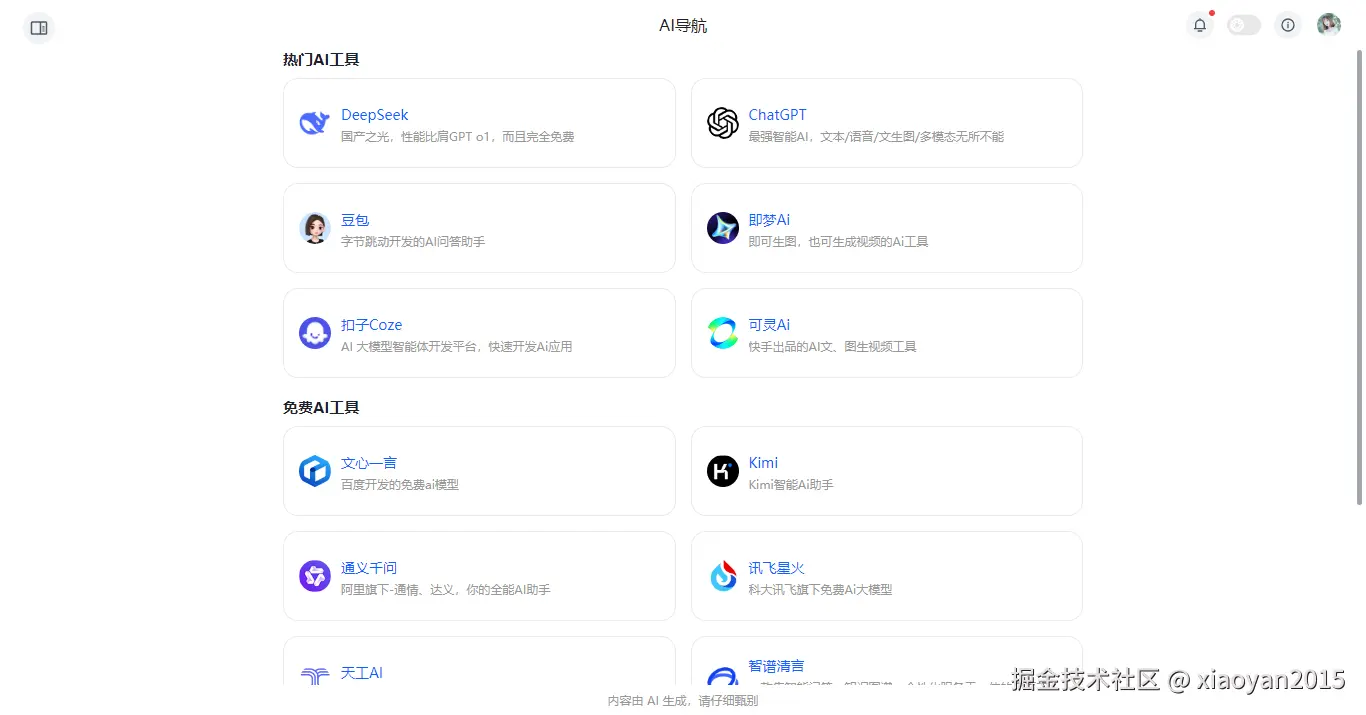Screen dimensions: 1366x715
Task: Toggle the sidebar panel icon
Action: point(39,28)
